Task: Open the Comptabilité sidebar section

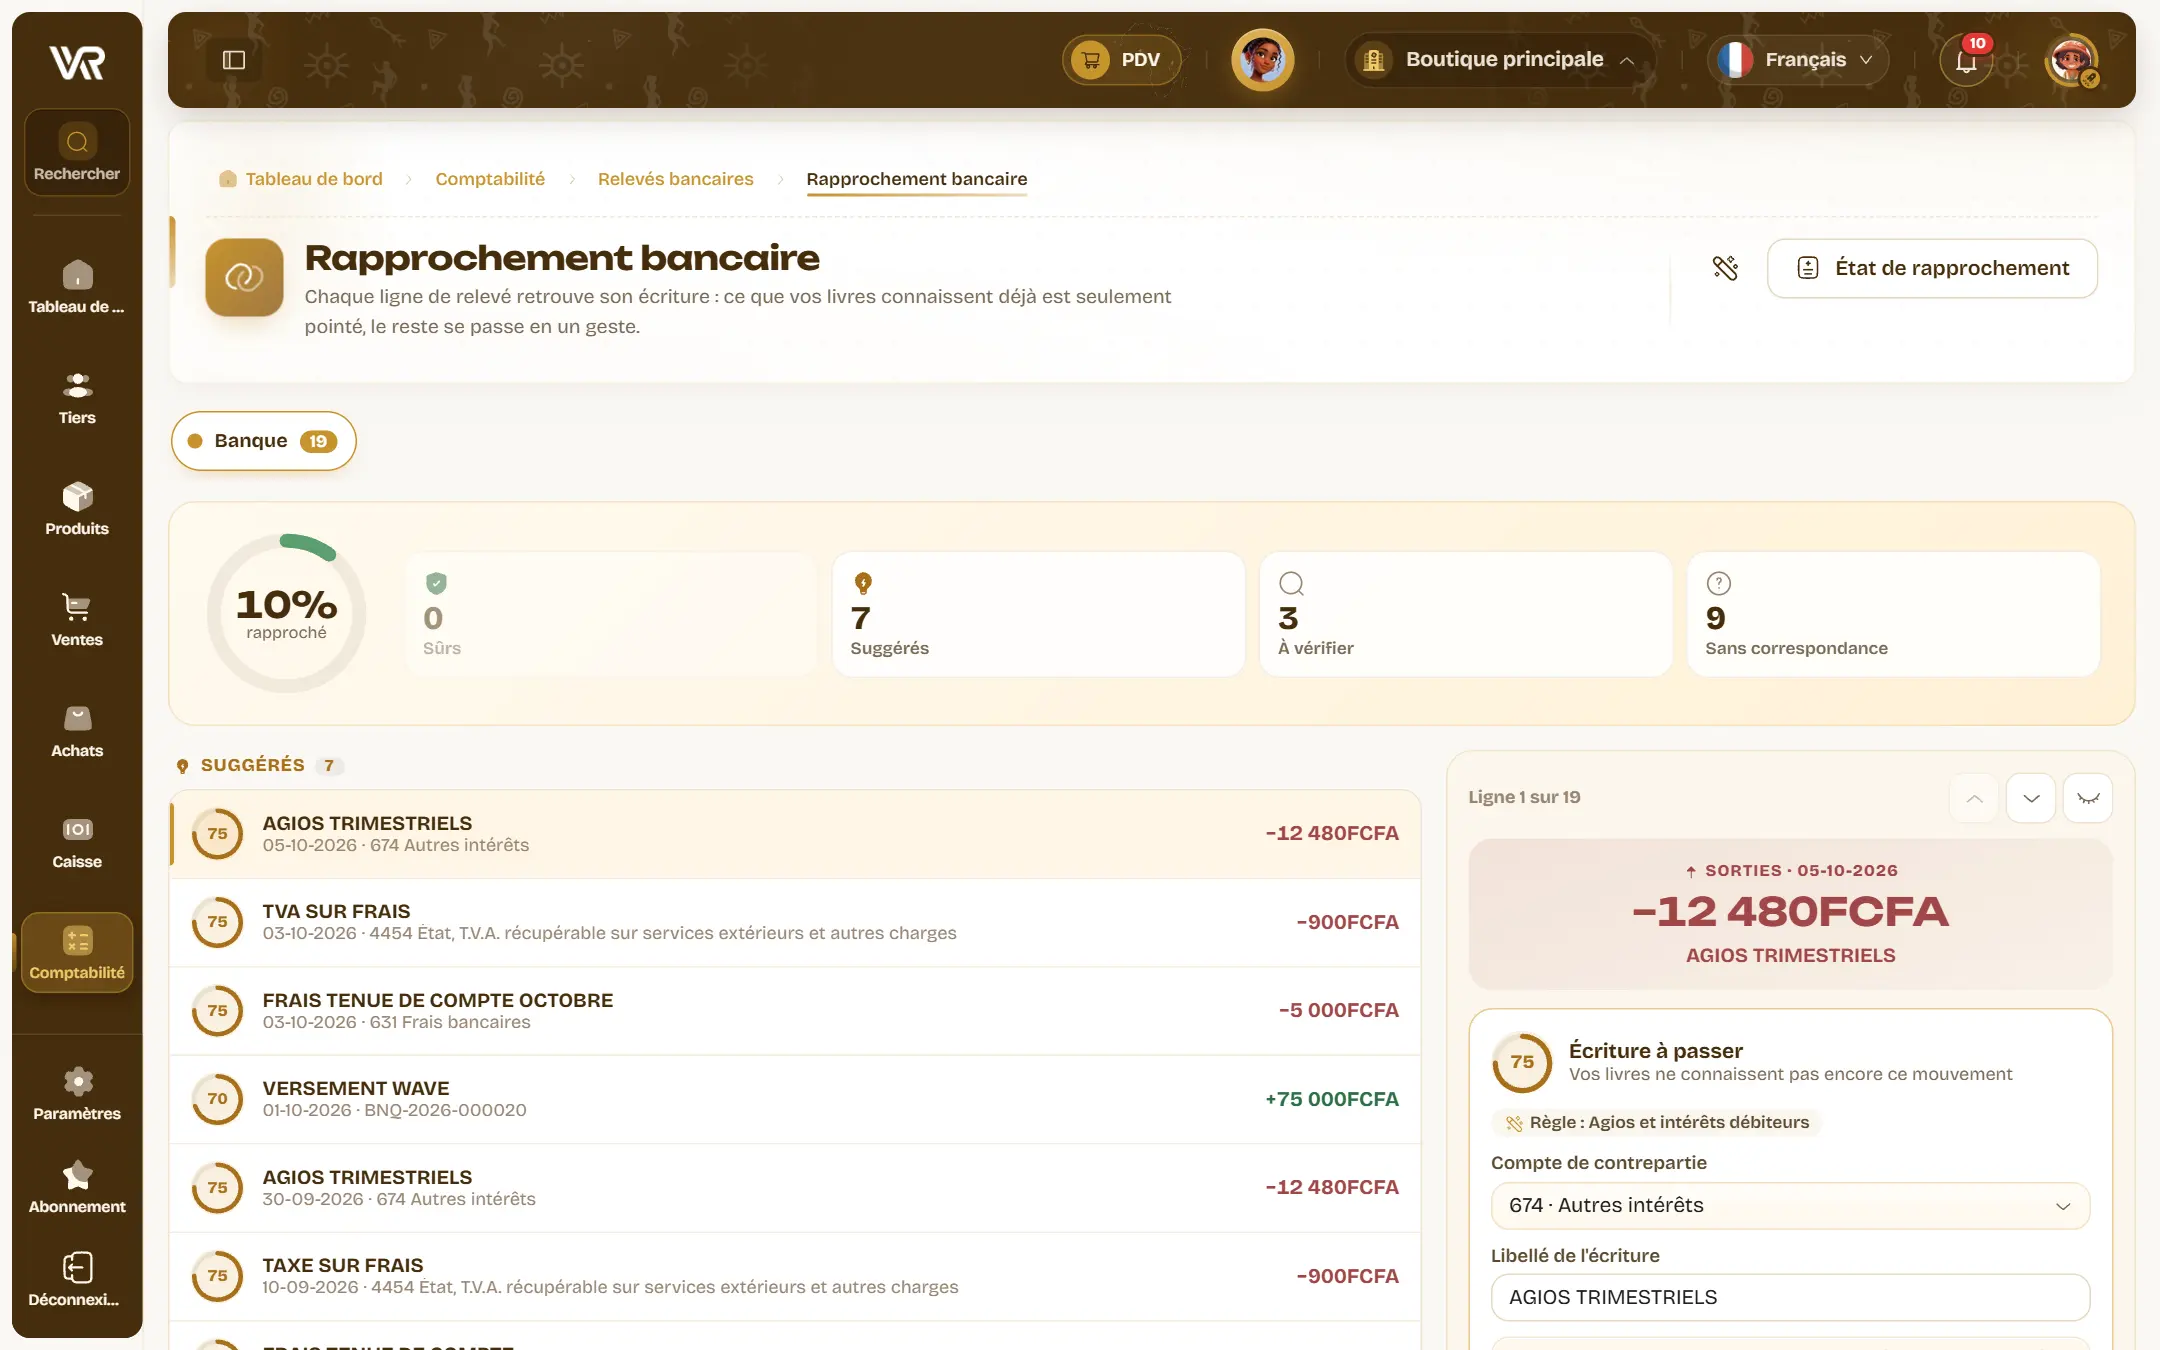Action: click(x=77, y=952)
